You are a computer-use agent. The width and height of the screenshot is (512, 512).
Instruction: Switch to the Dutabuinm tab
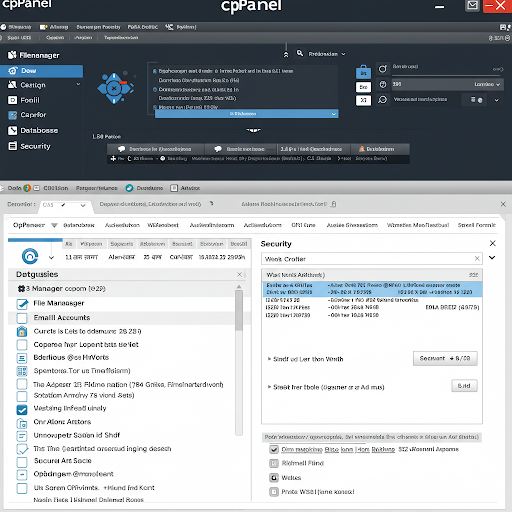[380, 149]
